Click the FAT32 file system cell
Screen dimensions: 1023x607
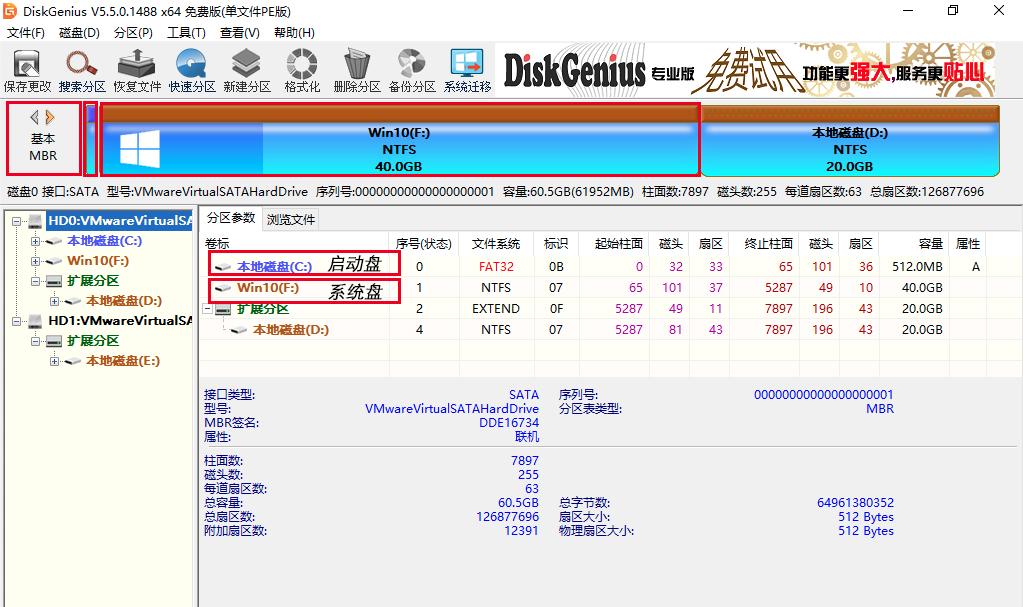(496, 266)
